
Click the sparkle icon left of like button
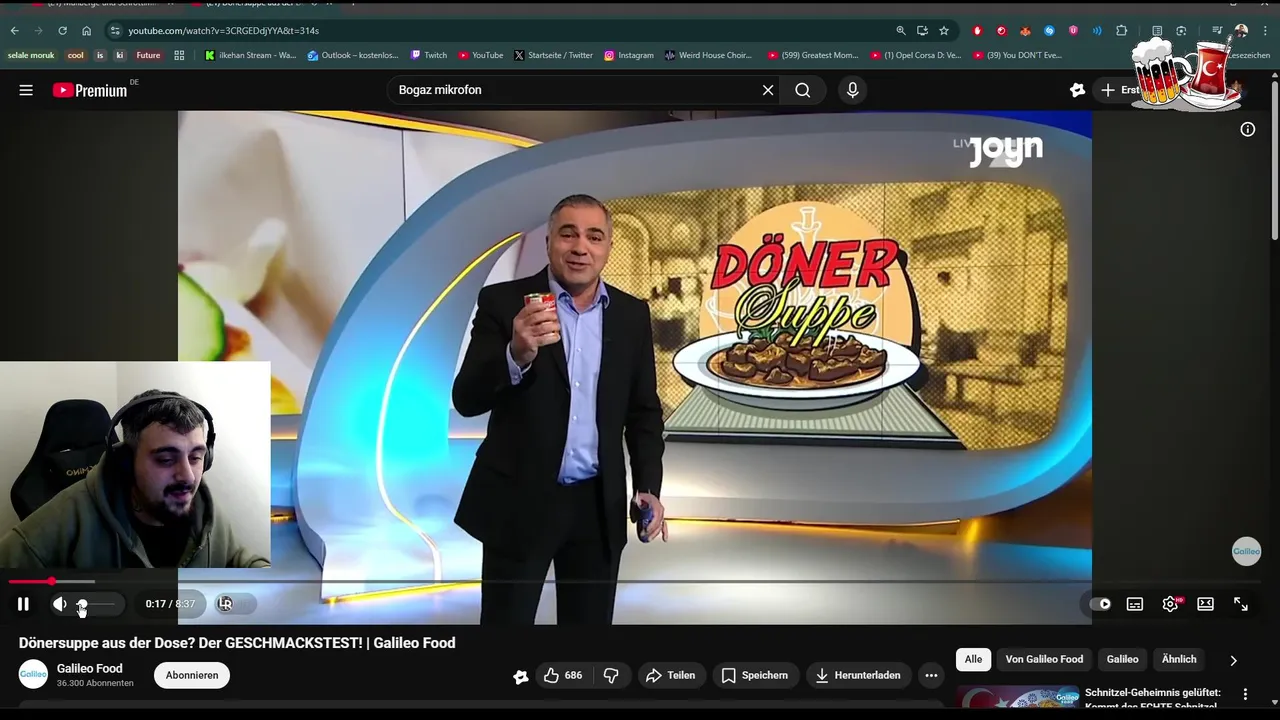(x=520, y=676)
